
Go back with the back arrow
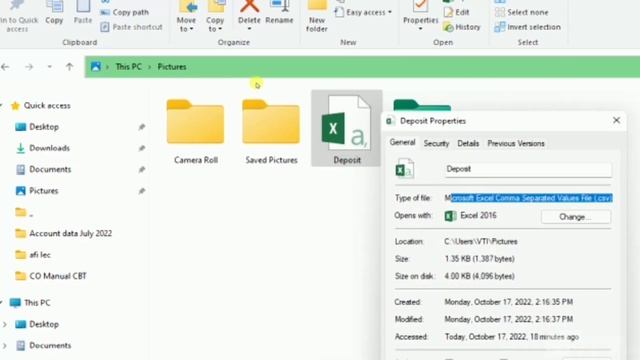point(5,67)
